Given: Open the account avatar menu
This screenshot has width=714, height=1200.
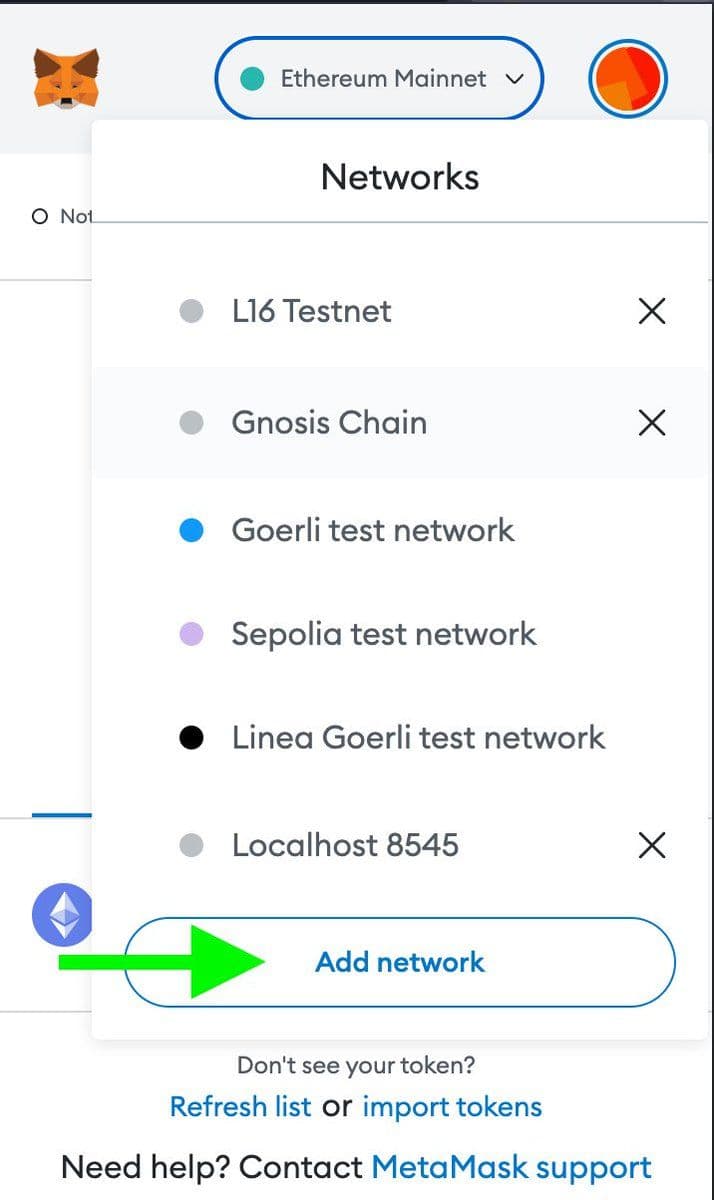Looking at the screenshot, I should (628, 78).
